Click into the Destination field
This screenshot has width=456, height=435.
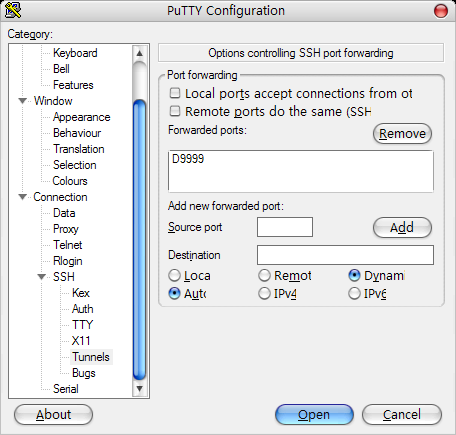coord(345,255)
